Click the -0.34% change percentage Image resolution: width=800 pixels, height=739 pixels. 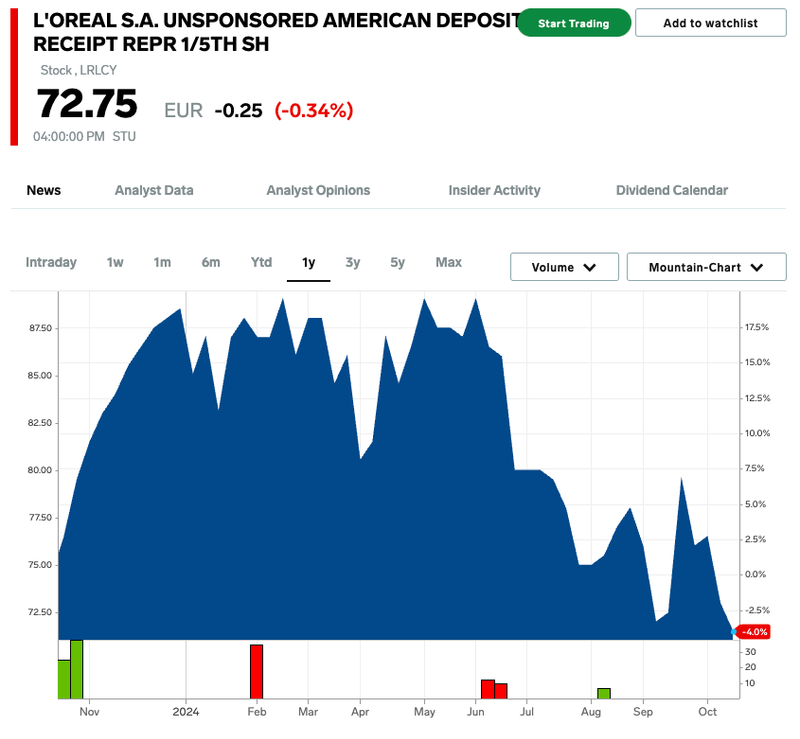[314, 111]
